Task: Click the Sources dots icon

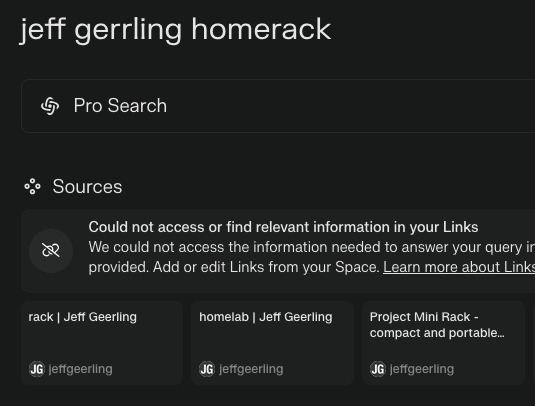Action: (x=32, y=187)
